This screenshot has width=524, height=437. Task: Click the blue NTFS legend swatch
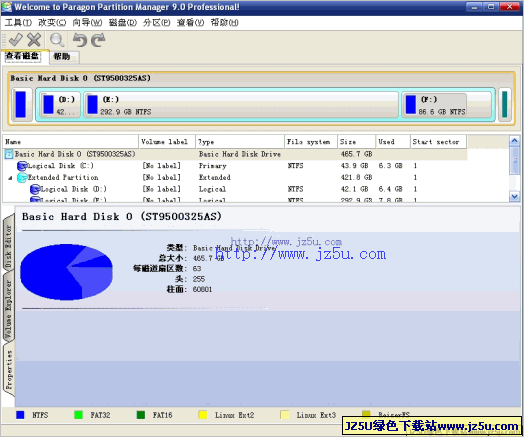(20, 415)
